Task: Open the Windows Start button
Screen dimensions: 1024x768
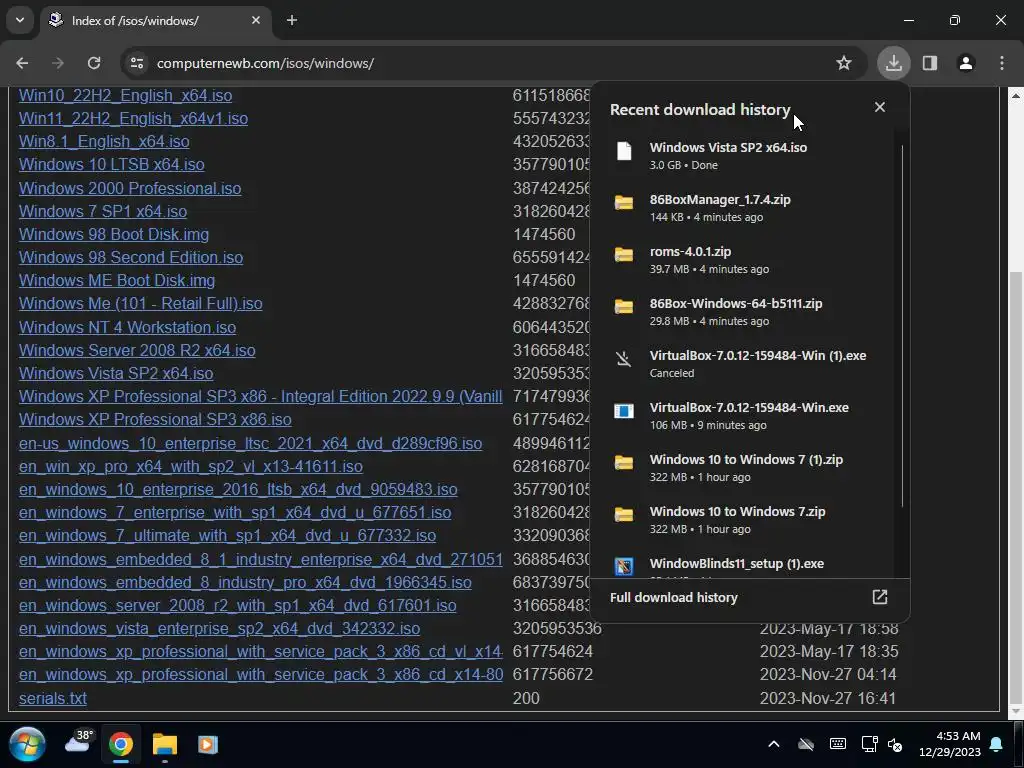Action: (27, 744)
